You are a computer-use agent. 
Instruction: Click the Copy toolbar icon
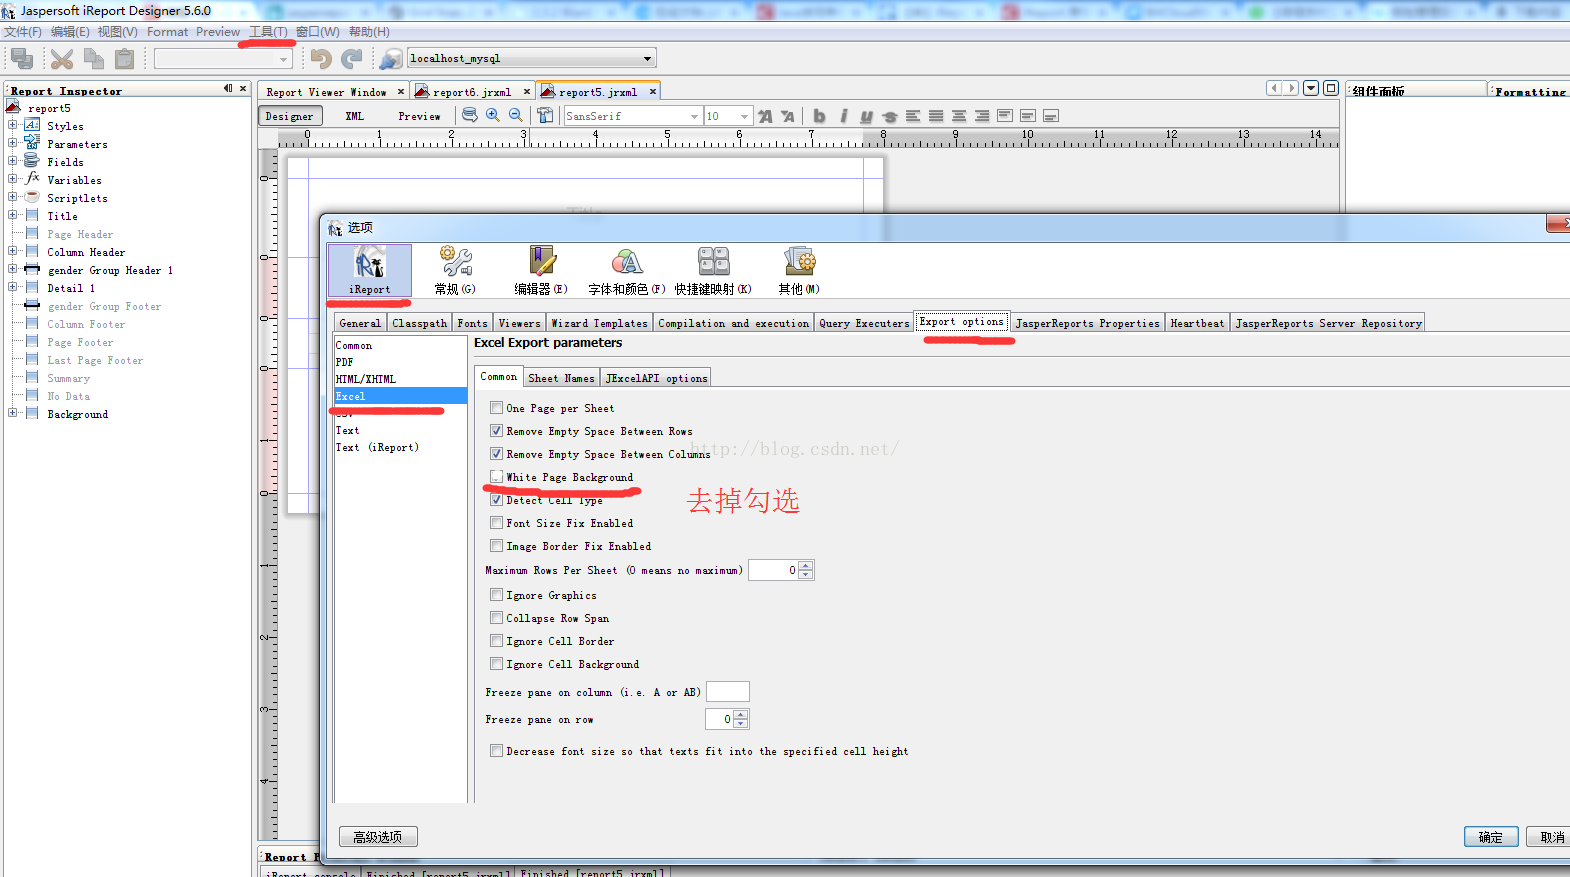94,59
